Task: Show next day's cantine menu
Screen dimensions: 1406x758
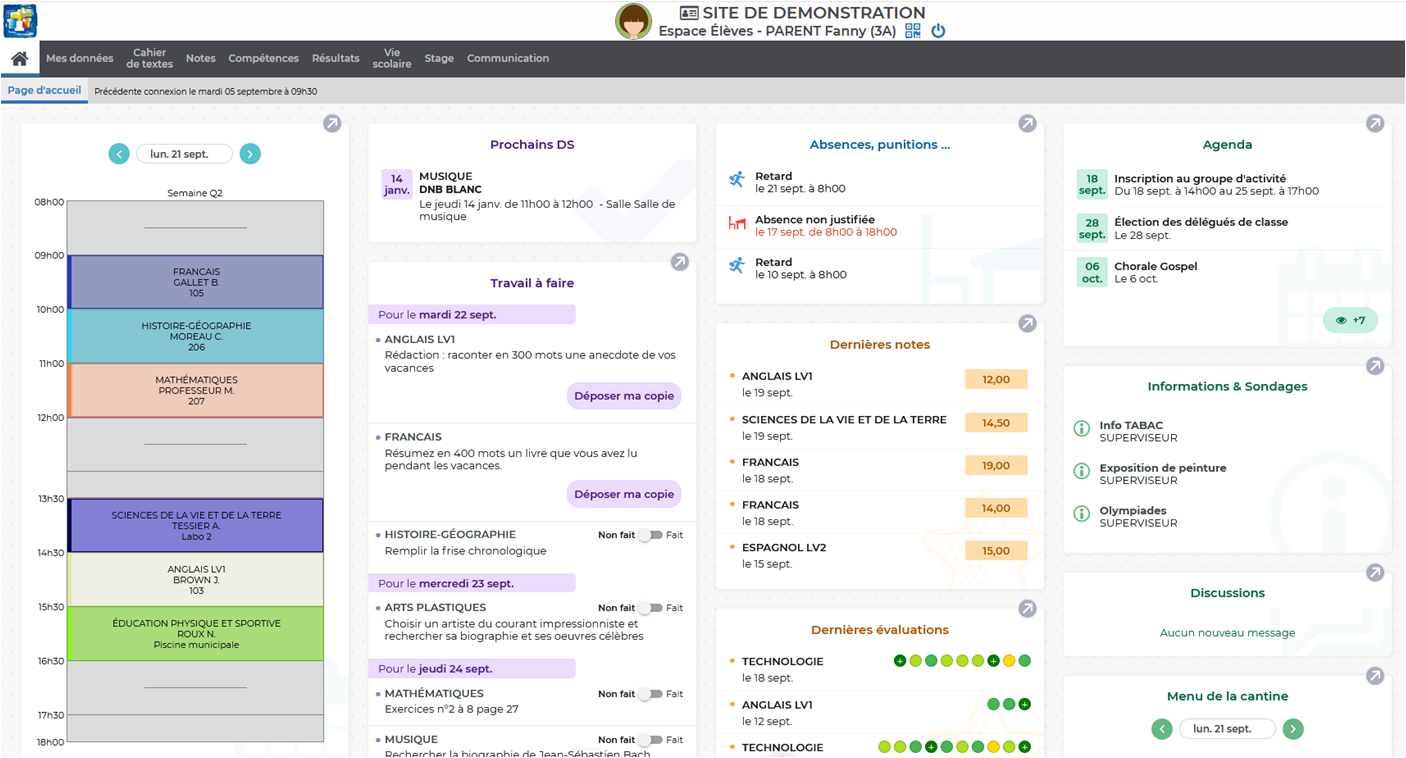Action: [1293, 729]
